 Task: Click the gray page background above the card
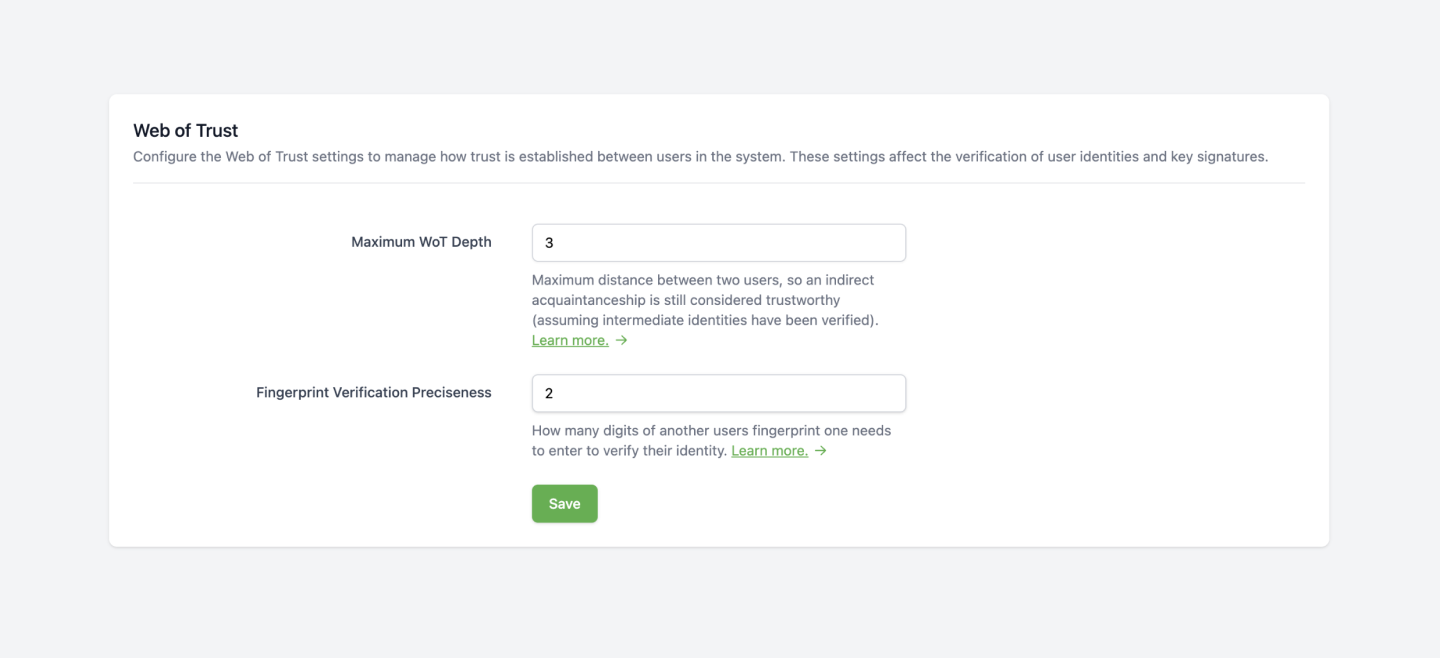coord(719,45)
